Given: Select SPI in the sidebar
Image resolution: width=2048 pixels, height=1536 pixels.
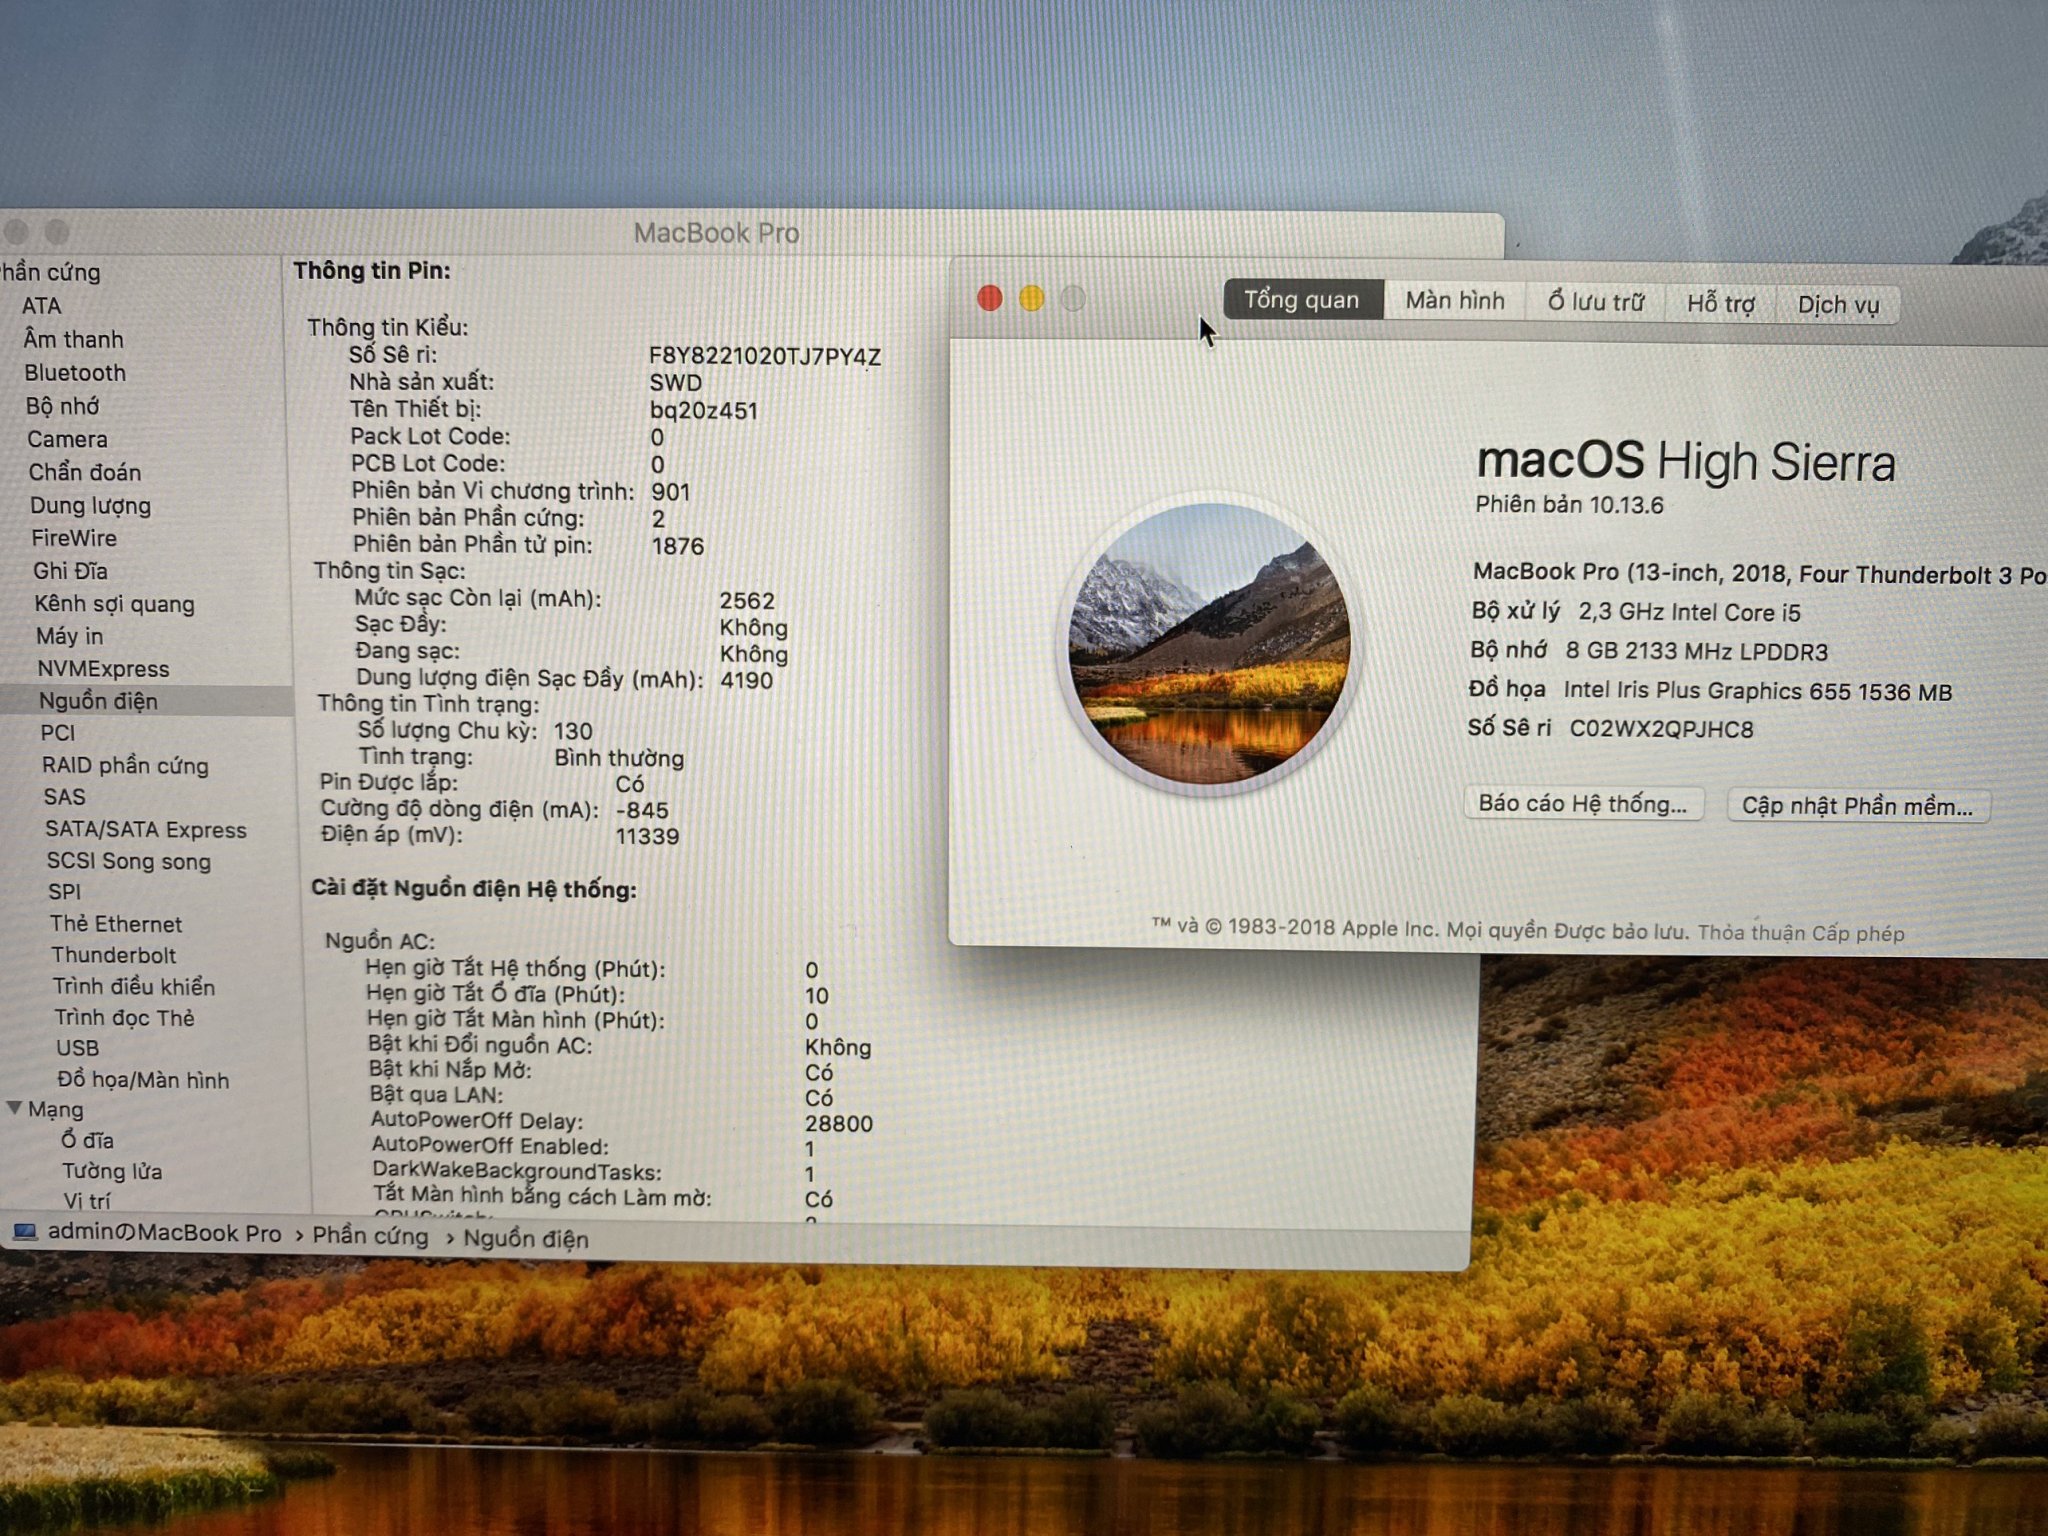Looking at the screenshot, I should [64, 892].
